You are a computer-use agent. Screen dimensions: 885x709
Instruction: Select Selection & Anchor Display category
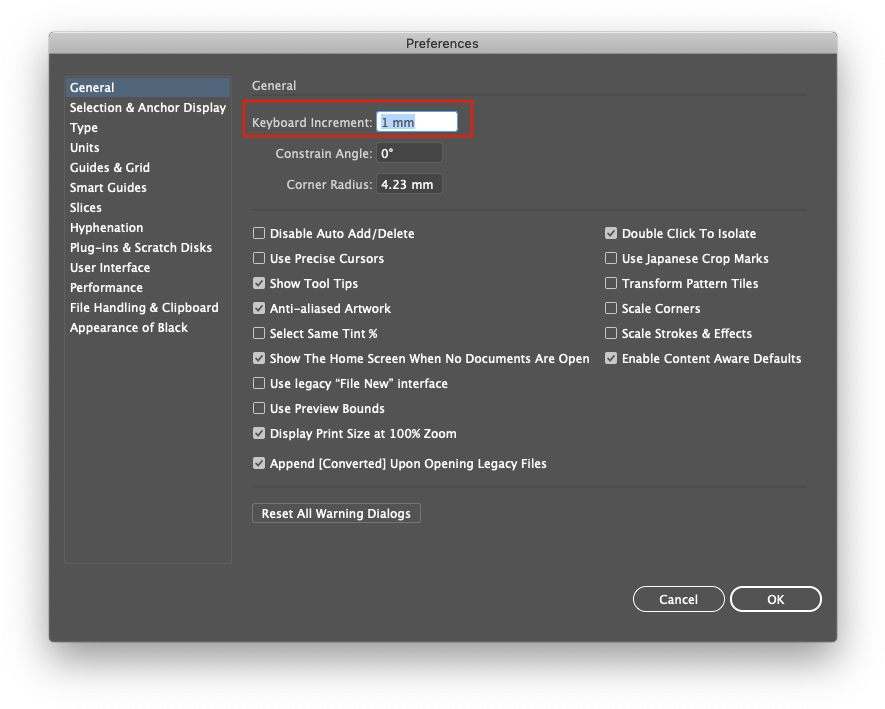[x=147, y=107]
